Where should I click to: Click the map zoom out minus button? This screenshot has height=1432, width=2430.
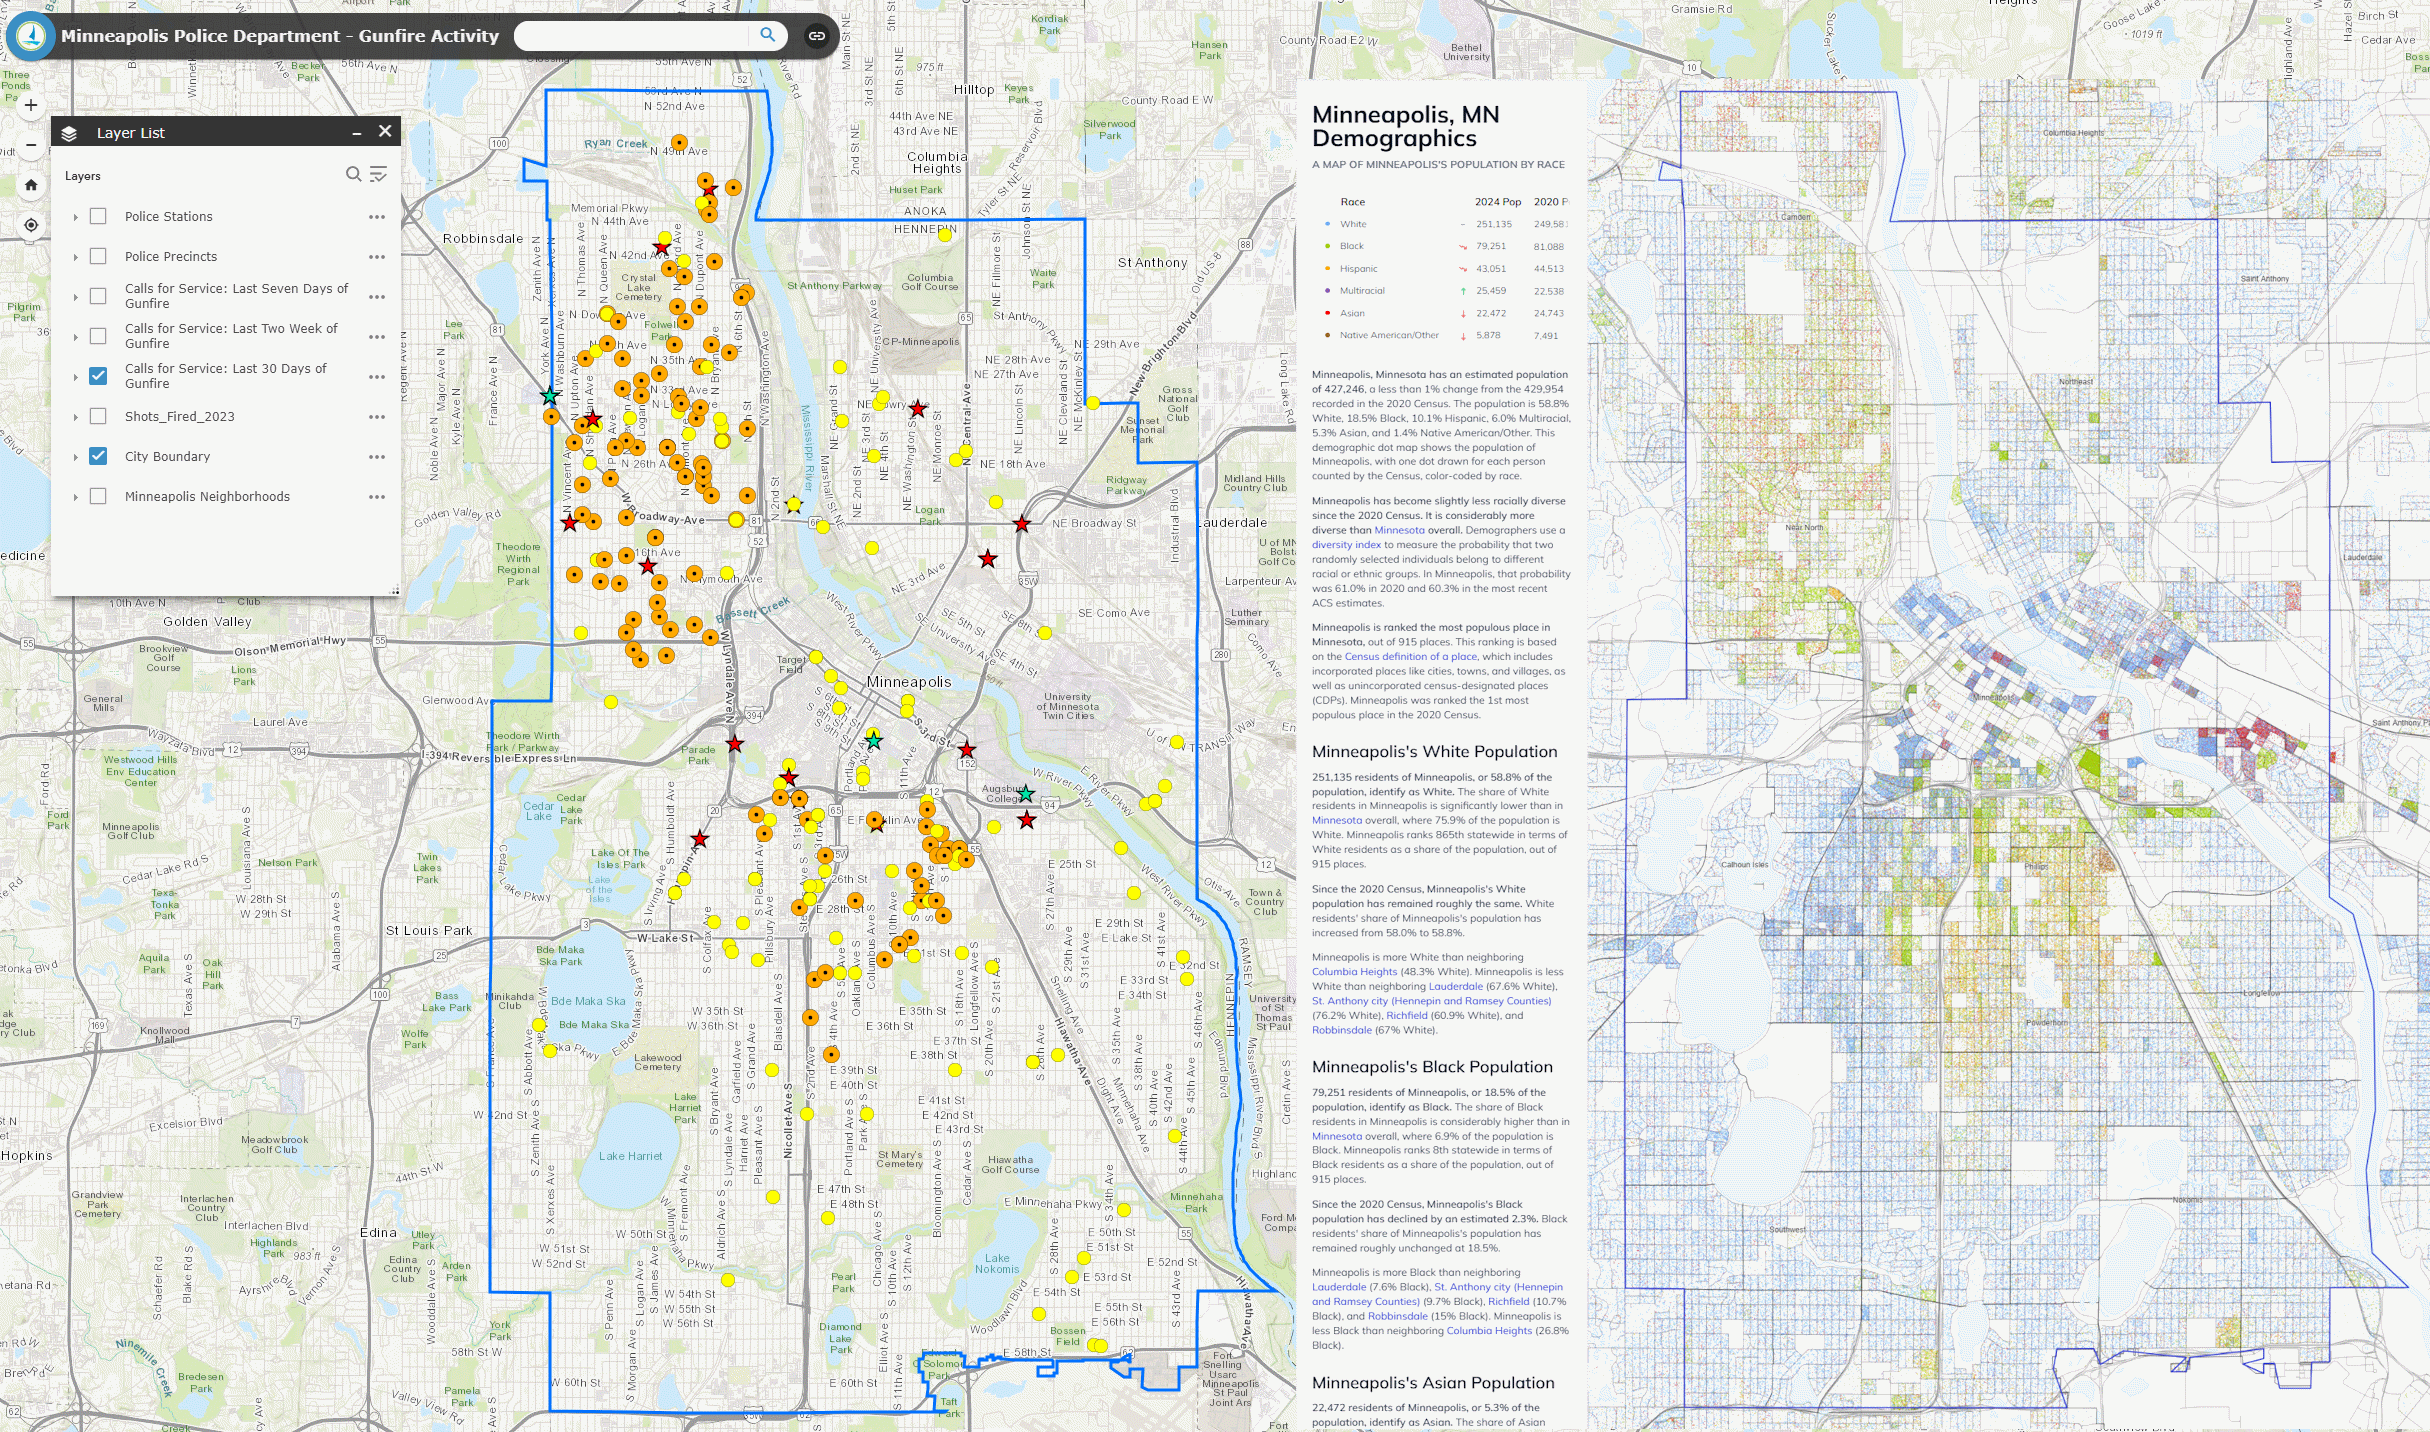(31, 145)
